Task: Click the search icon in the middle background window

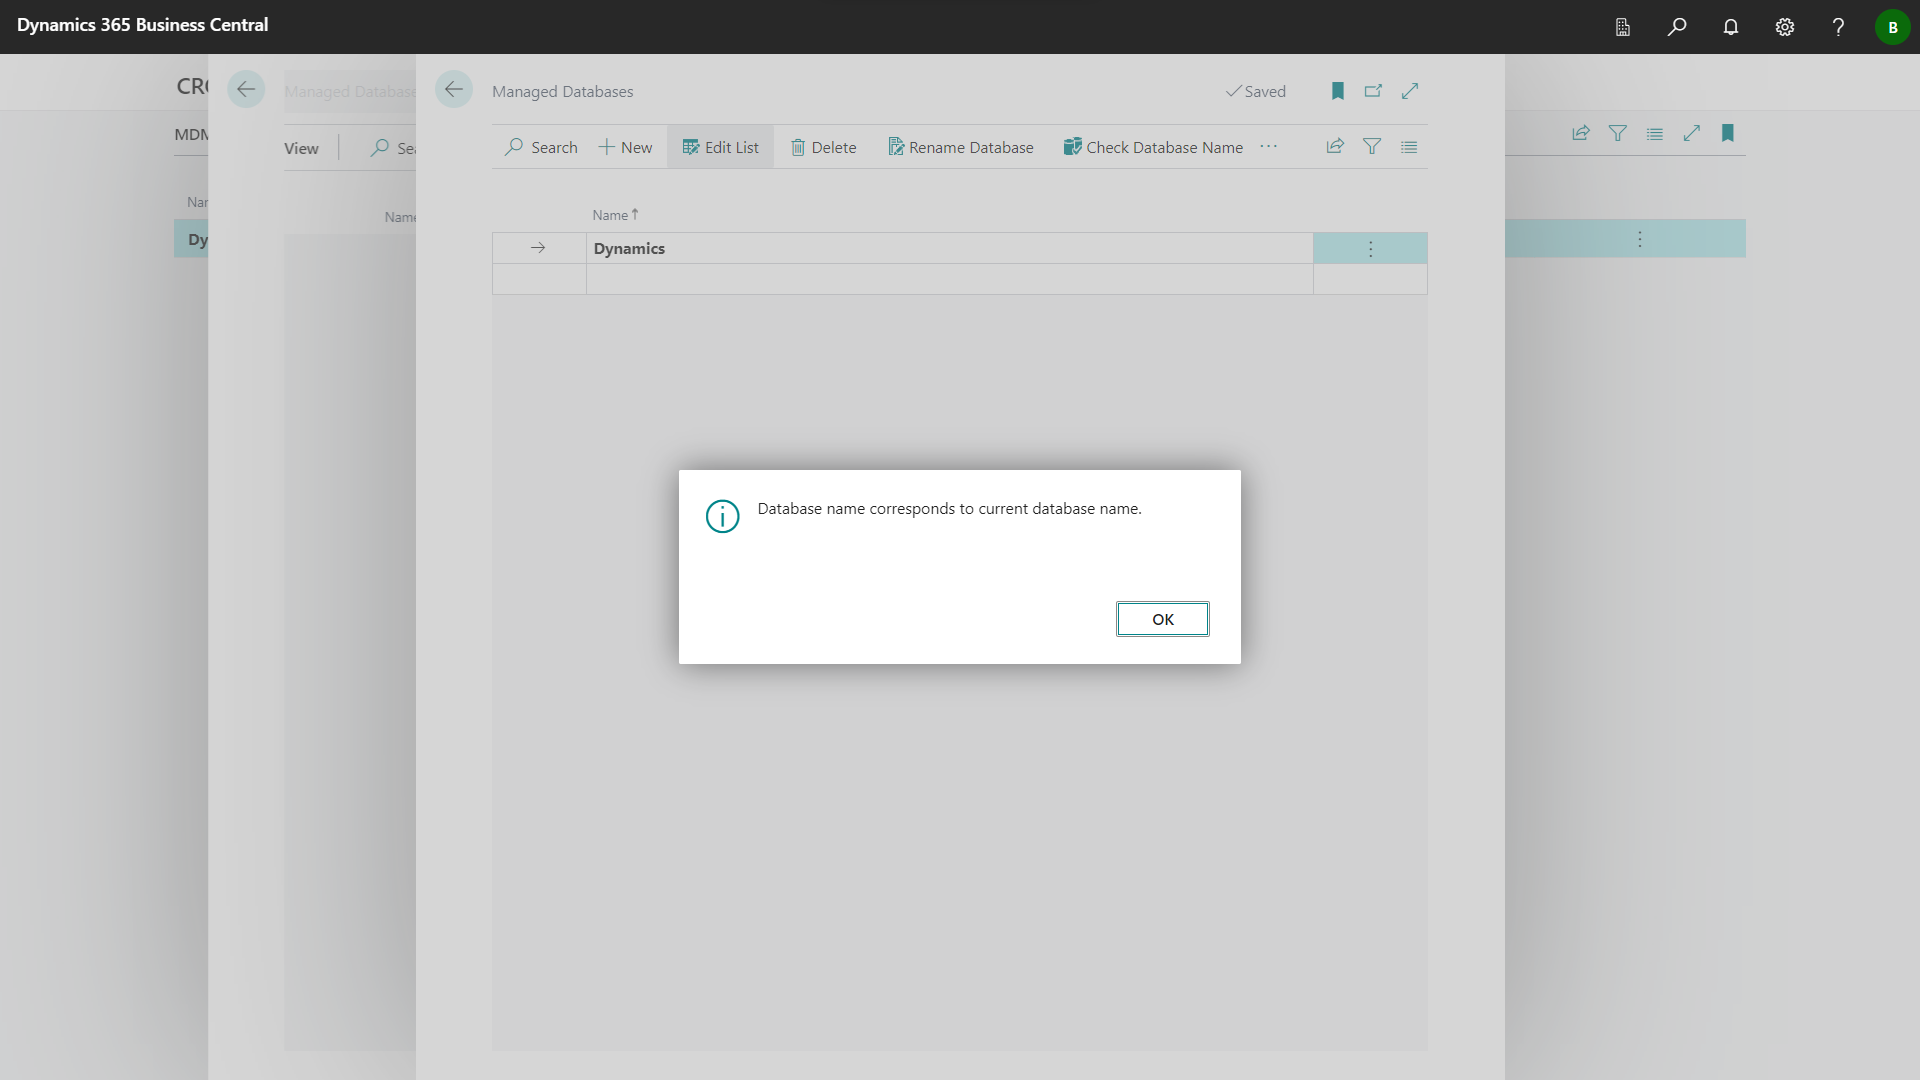Action: [x=380, y=147]
